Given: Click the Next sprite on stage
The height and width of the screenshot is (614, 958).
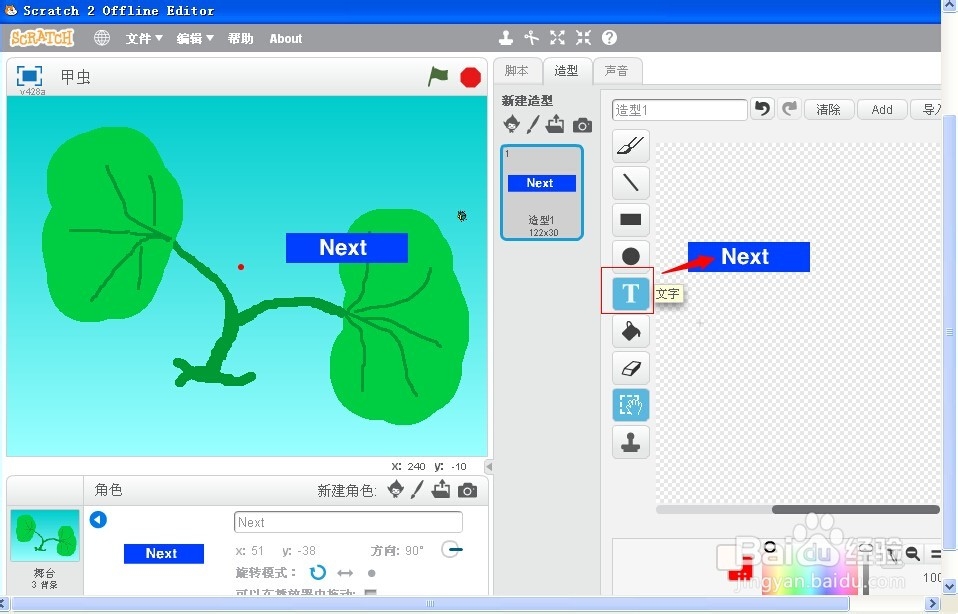Looking at the screenshot, I should 346,247.
